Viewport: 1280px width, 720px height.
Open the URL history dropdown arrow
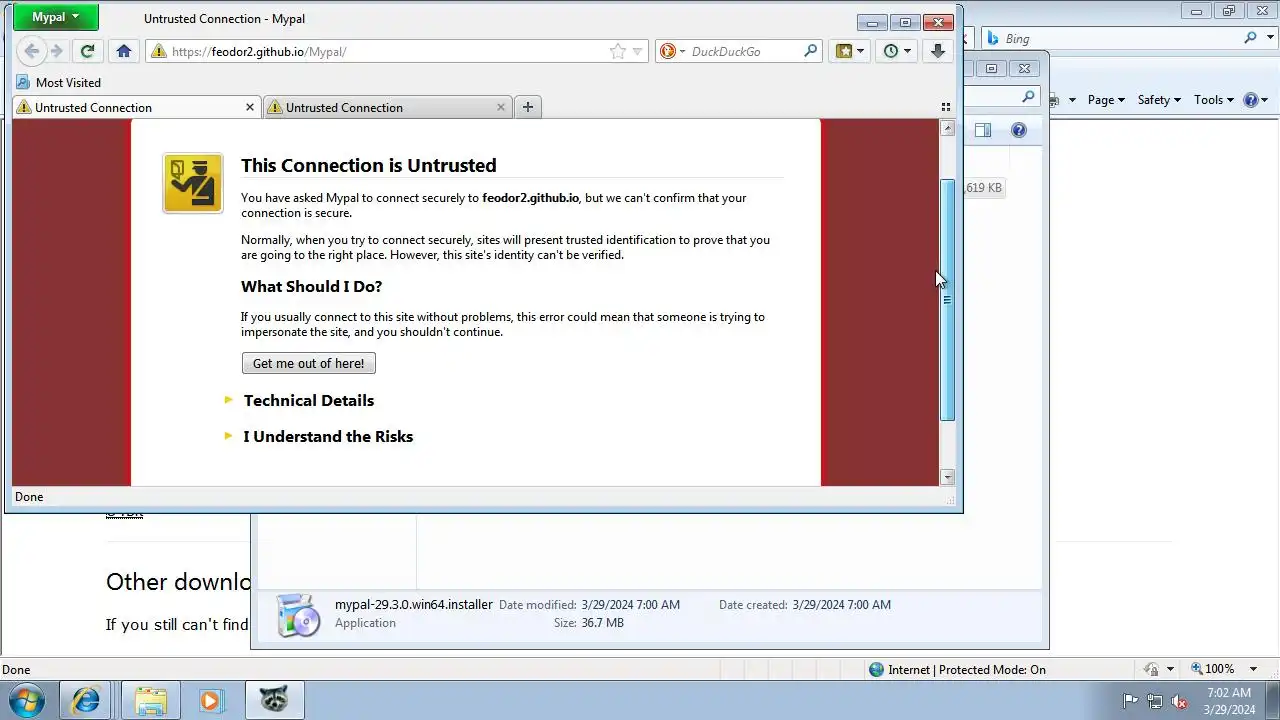tap(637, 51)
